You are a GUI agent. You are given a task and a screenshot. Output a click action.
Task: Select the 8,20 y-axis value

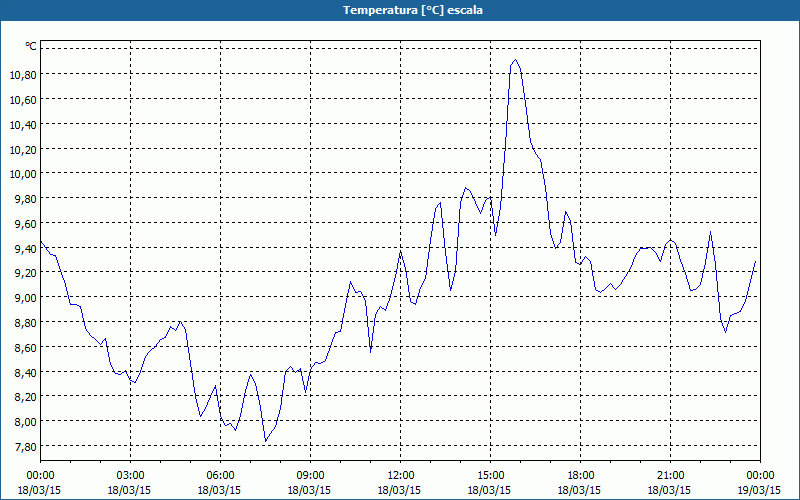[26, 397]
